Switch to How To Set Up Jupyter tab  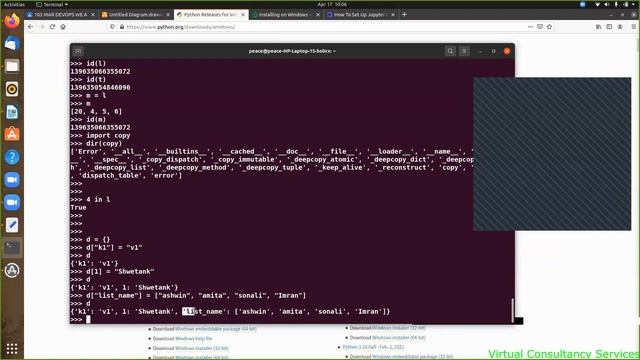click(360, 14)
